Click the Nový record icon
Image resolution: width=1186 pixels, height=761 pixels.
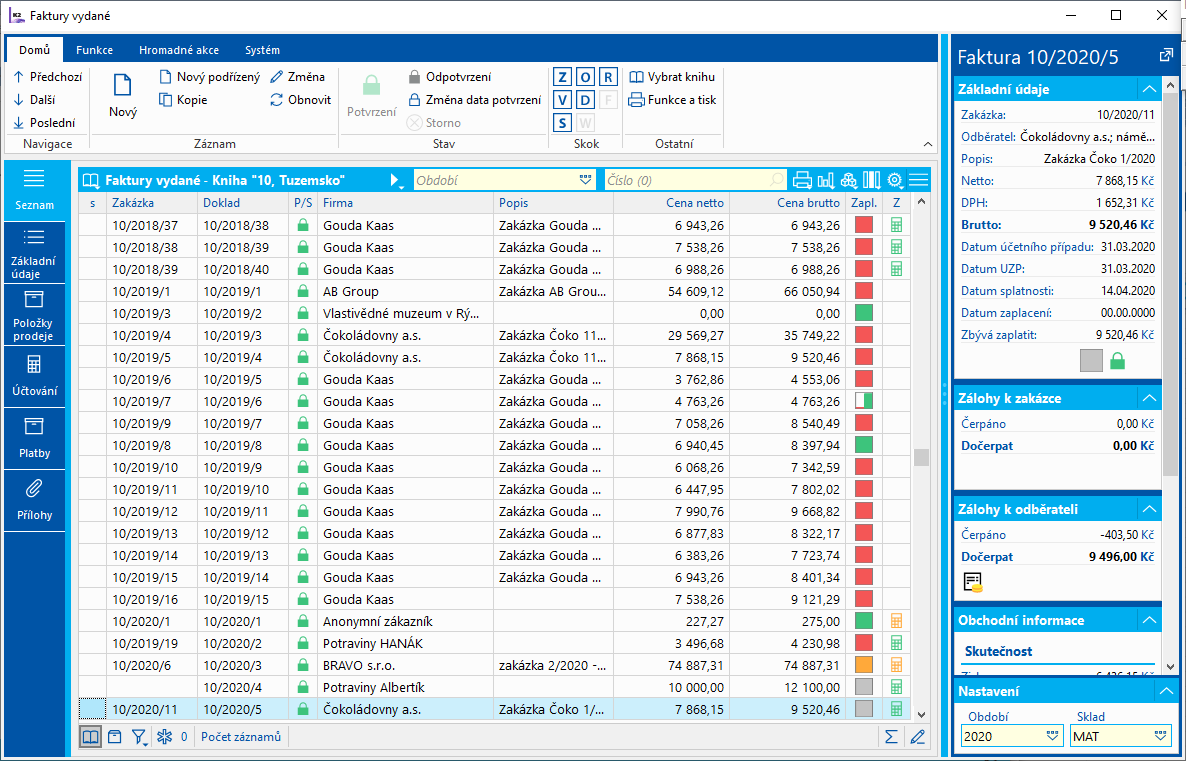coord(123,85)
